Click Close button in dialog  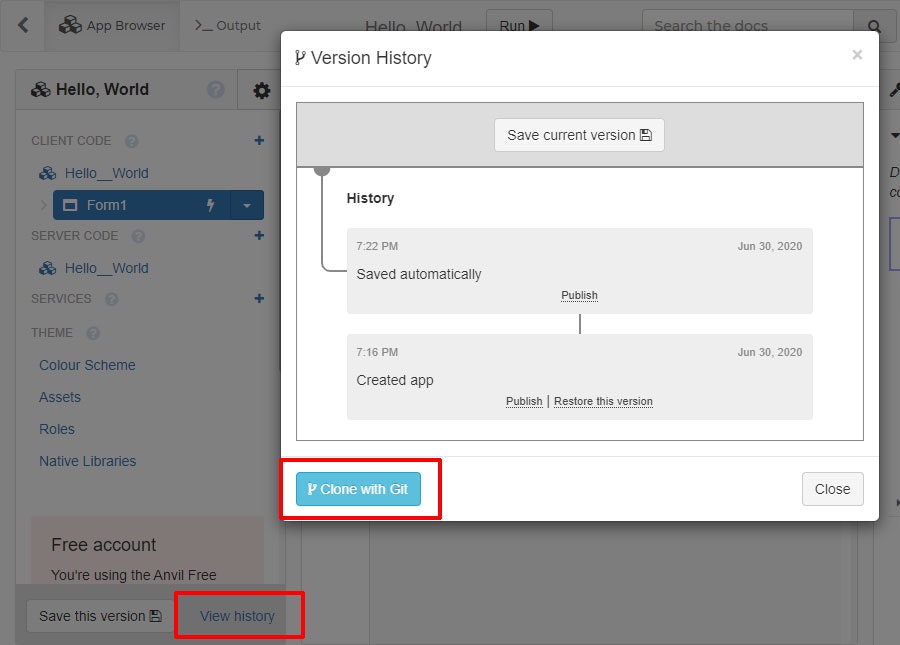(x=832, y=489)
